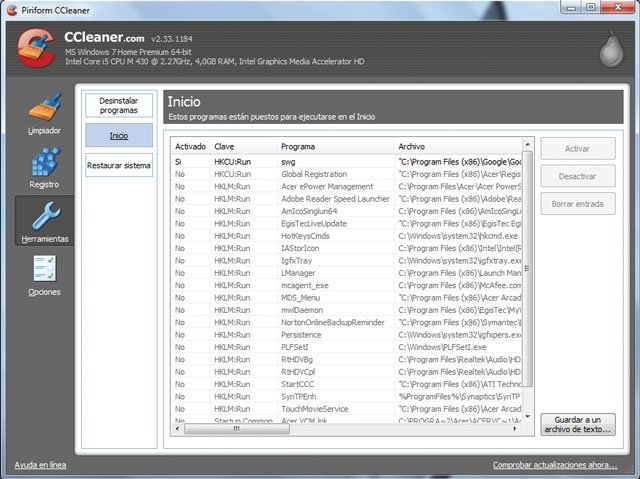Select the Acer ePower Management entry
This screenshot has height=479, width=640.
click(346, 186)
